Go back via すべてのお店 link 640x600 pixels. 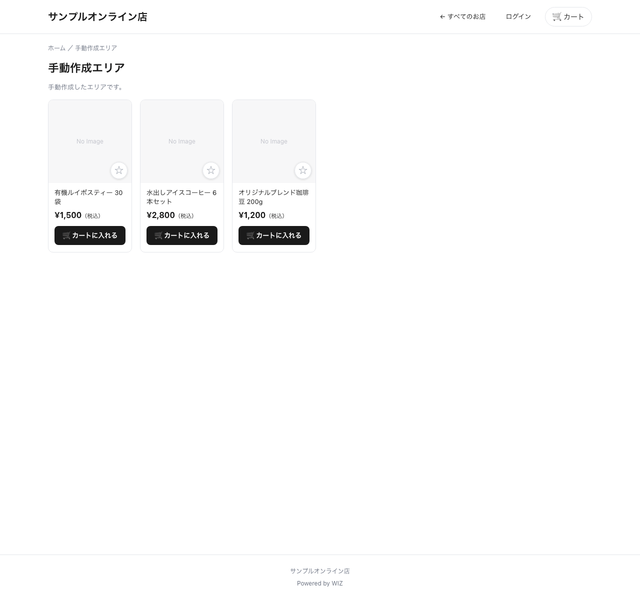[x=462, y=17]
